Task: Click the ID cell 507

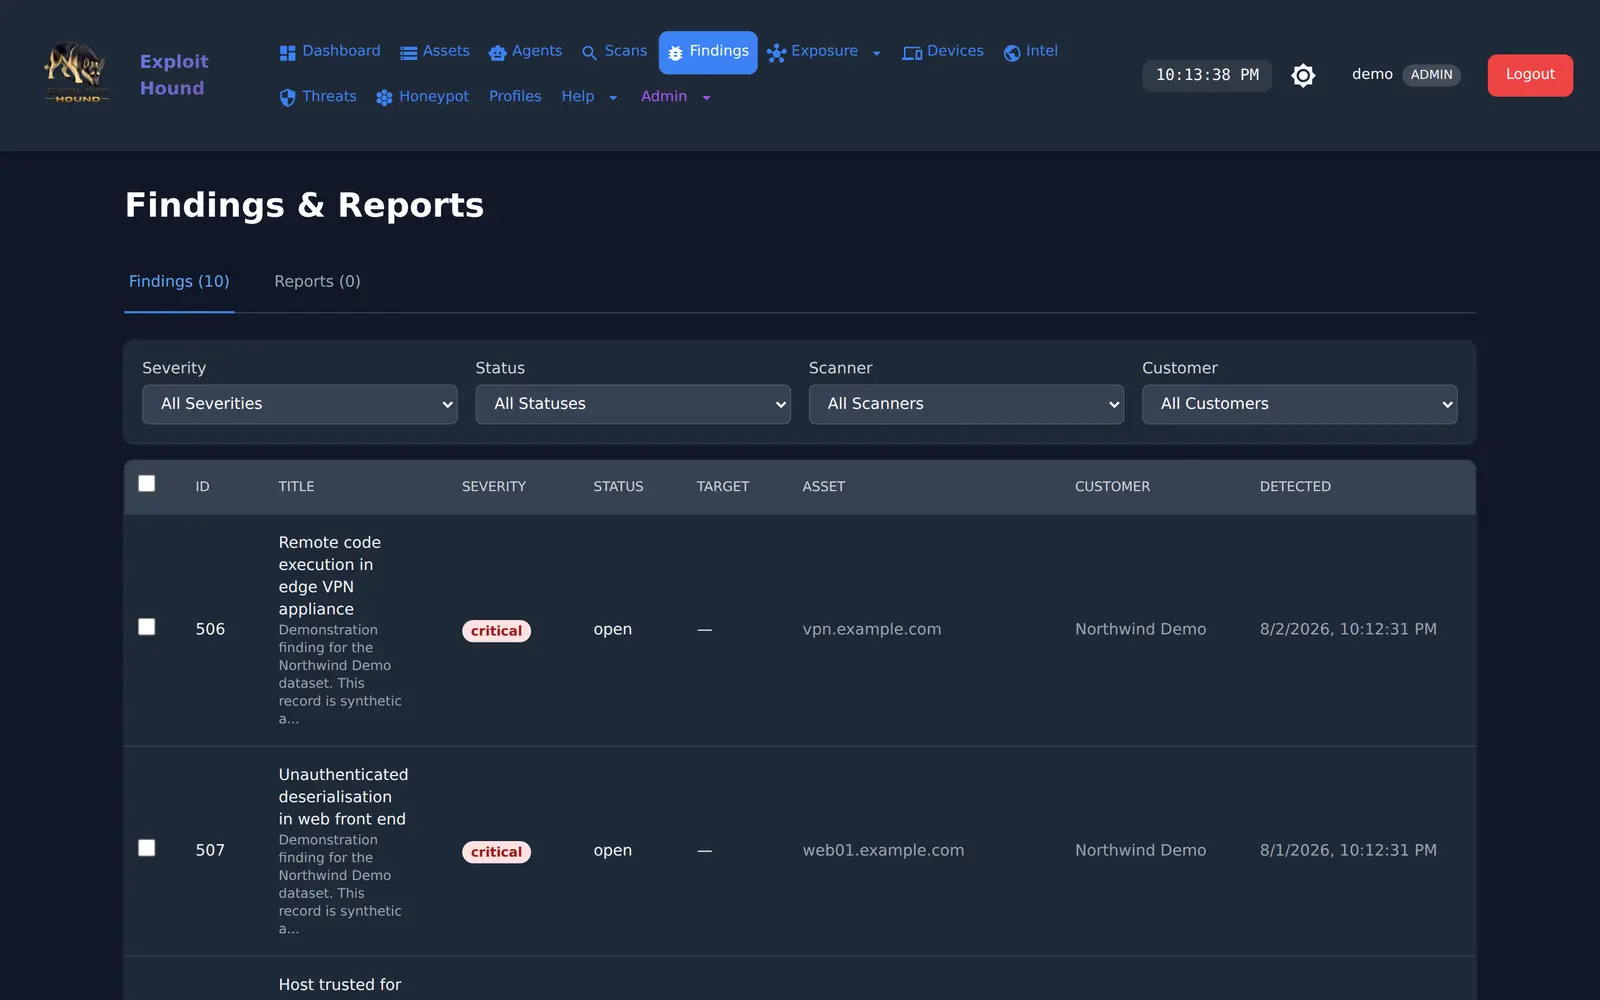Action: 210,850
